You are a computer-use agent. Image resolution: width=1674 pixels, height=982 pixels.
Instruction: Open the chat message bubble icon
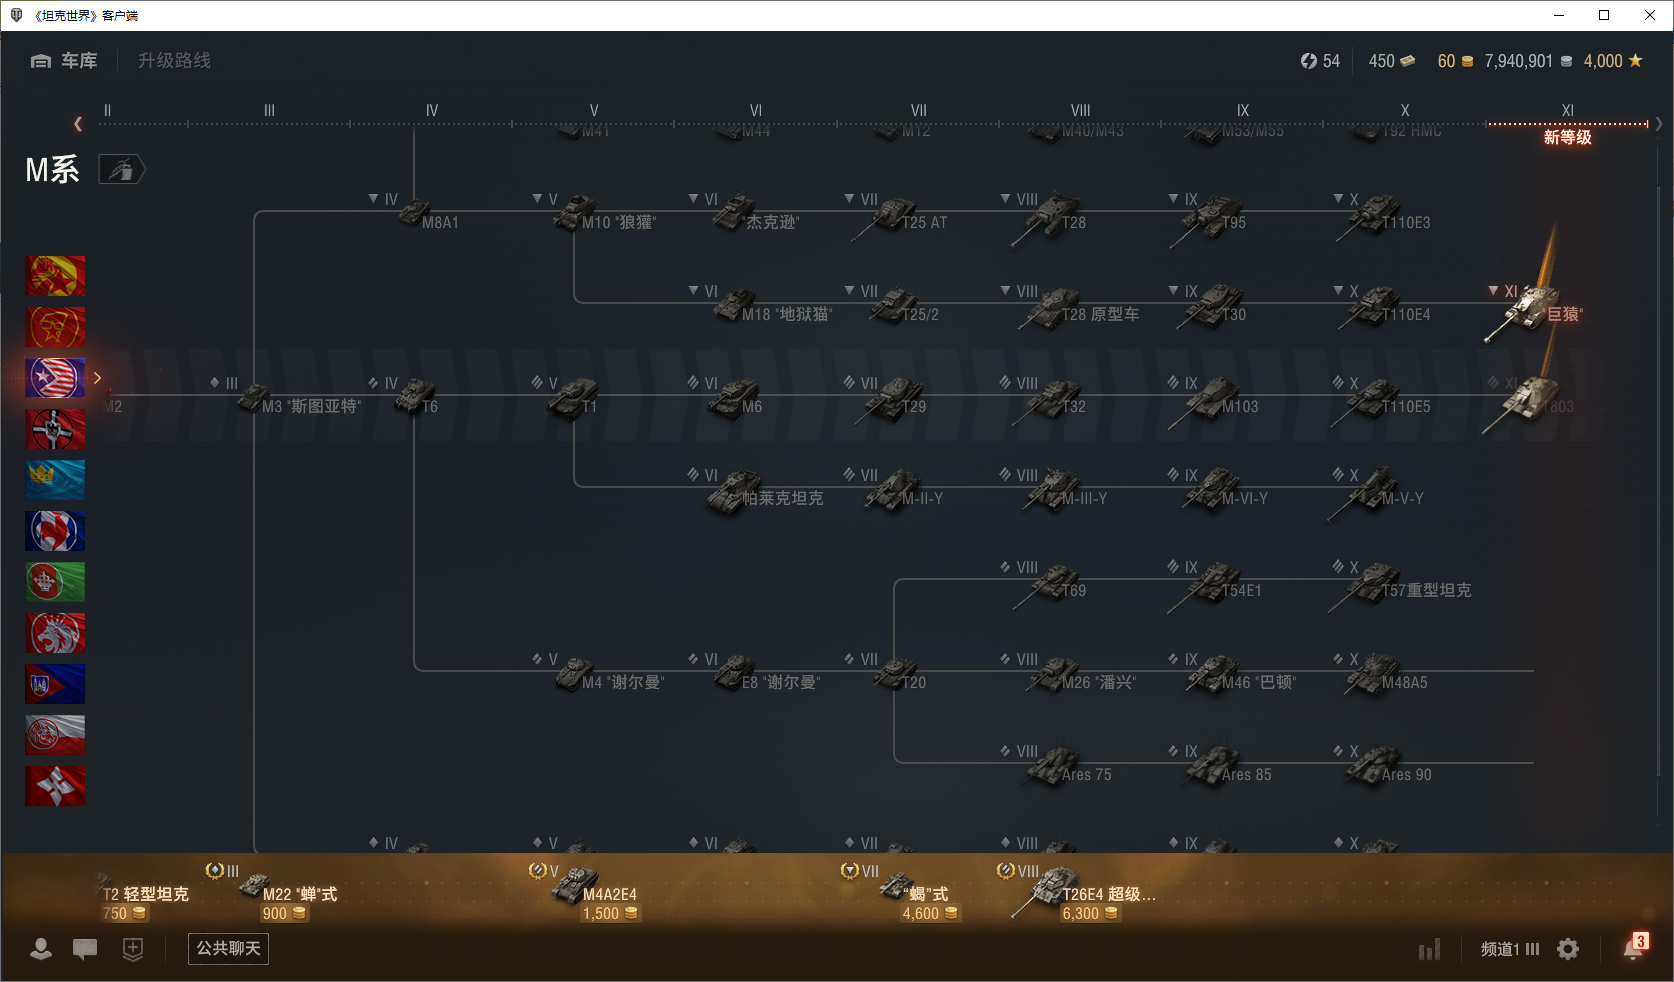(x=85, y=949)
